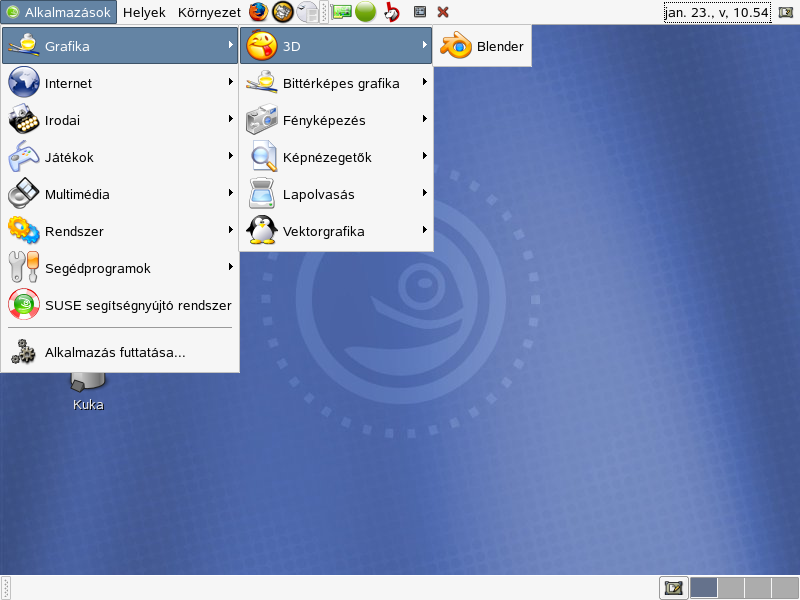Screen dimensions: 800x600
Task: Expand the Képnézegetők submenu arrow
Action: 424,156
